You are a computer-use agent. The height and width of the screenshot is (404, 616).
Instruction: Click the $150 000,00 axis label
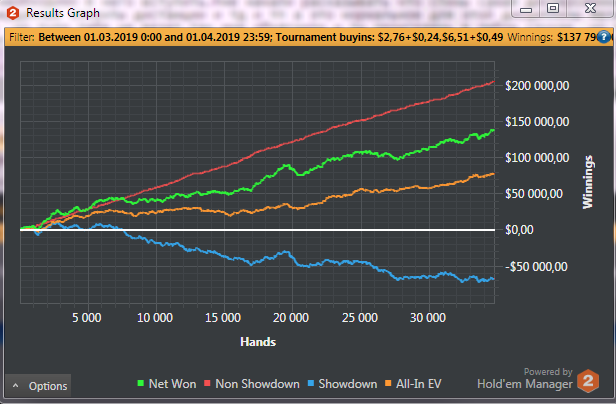click(537, 122)
